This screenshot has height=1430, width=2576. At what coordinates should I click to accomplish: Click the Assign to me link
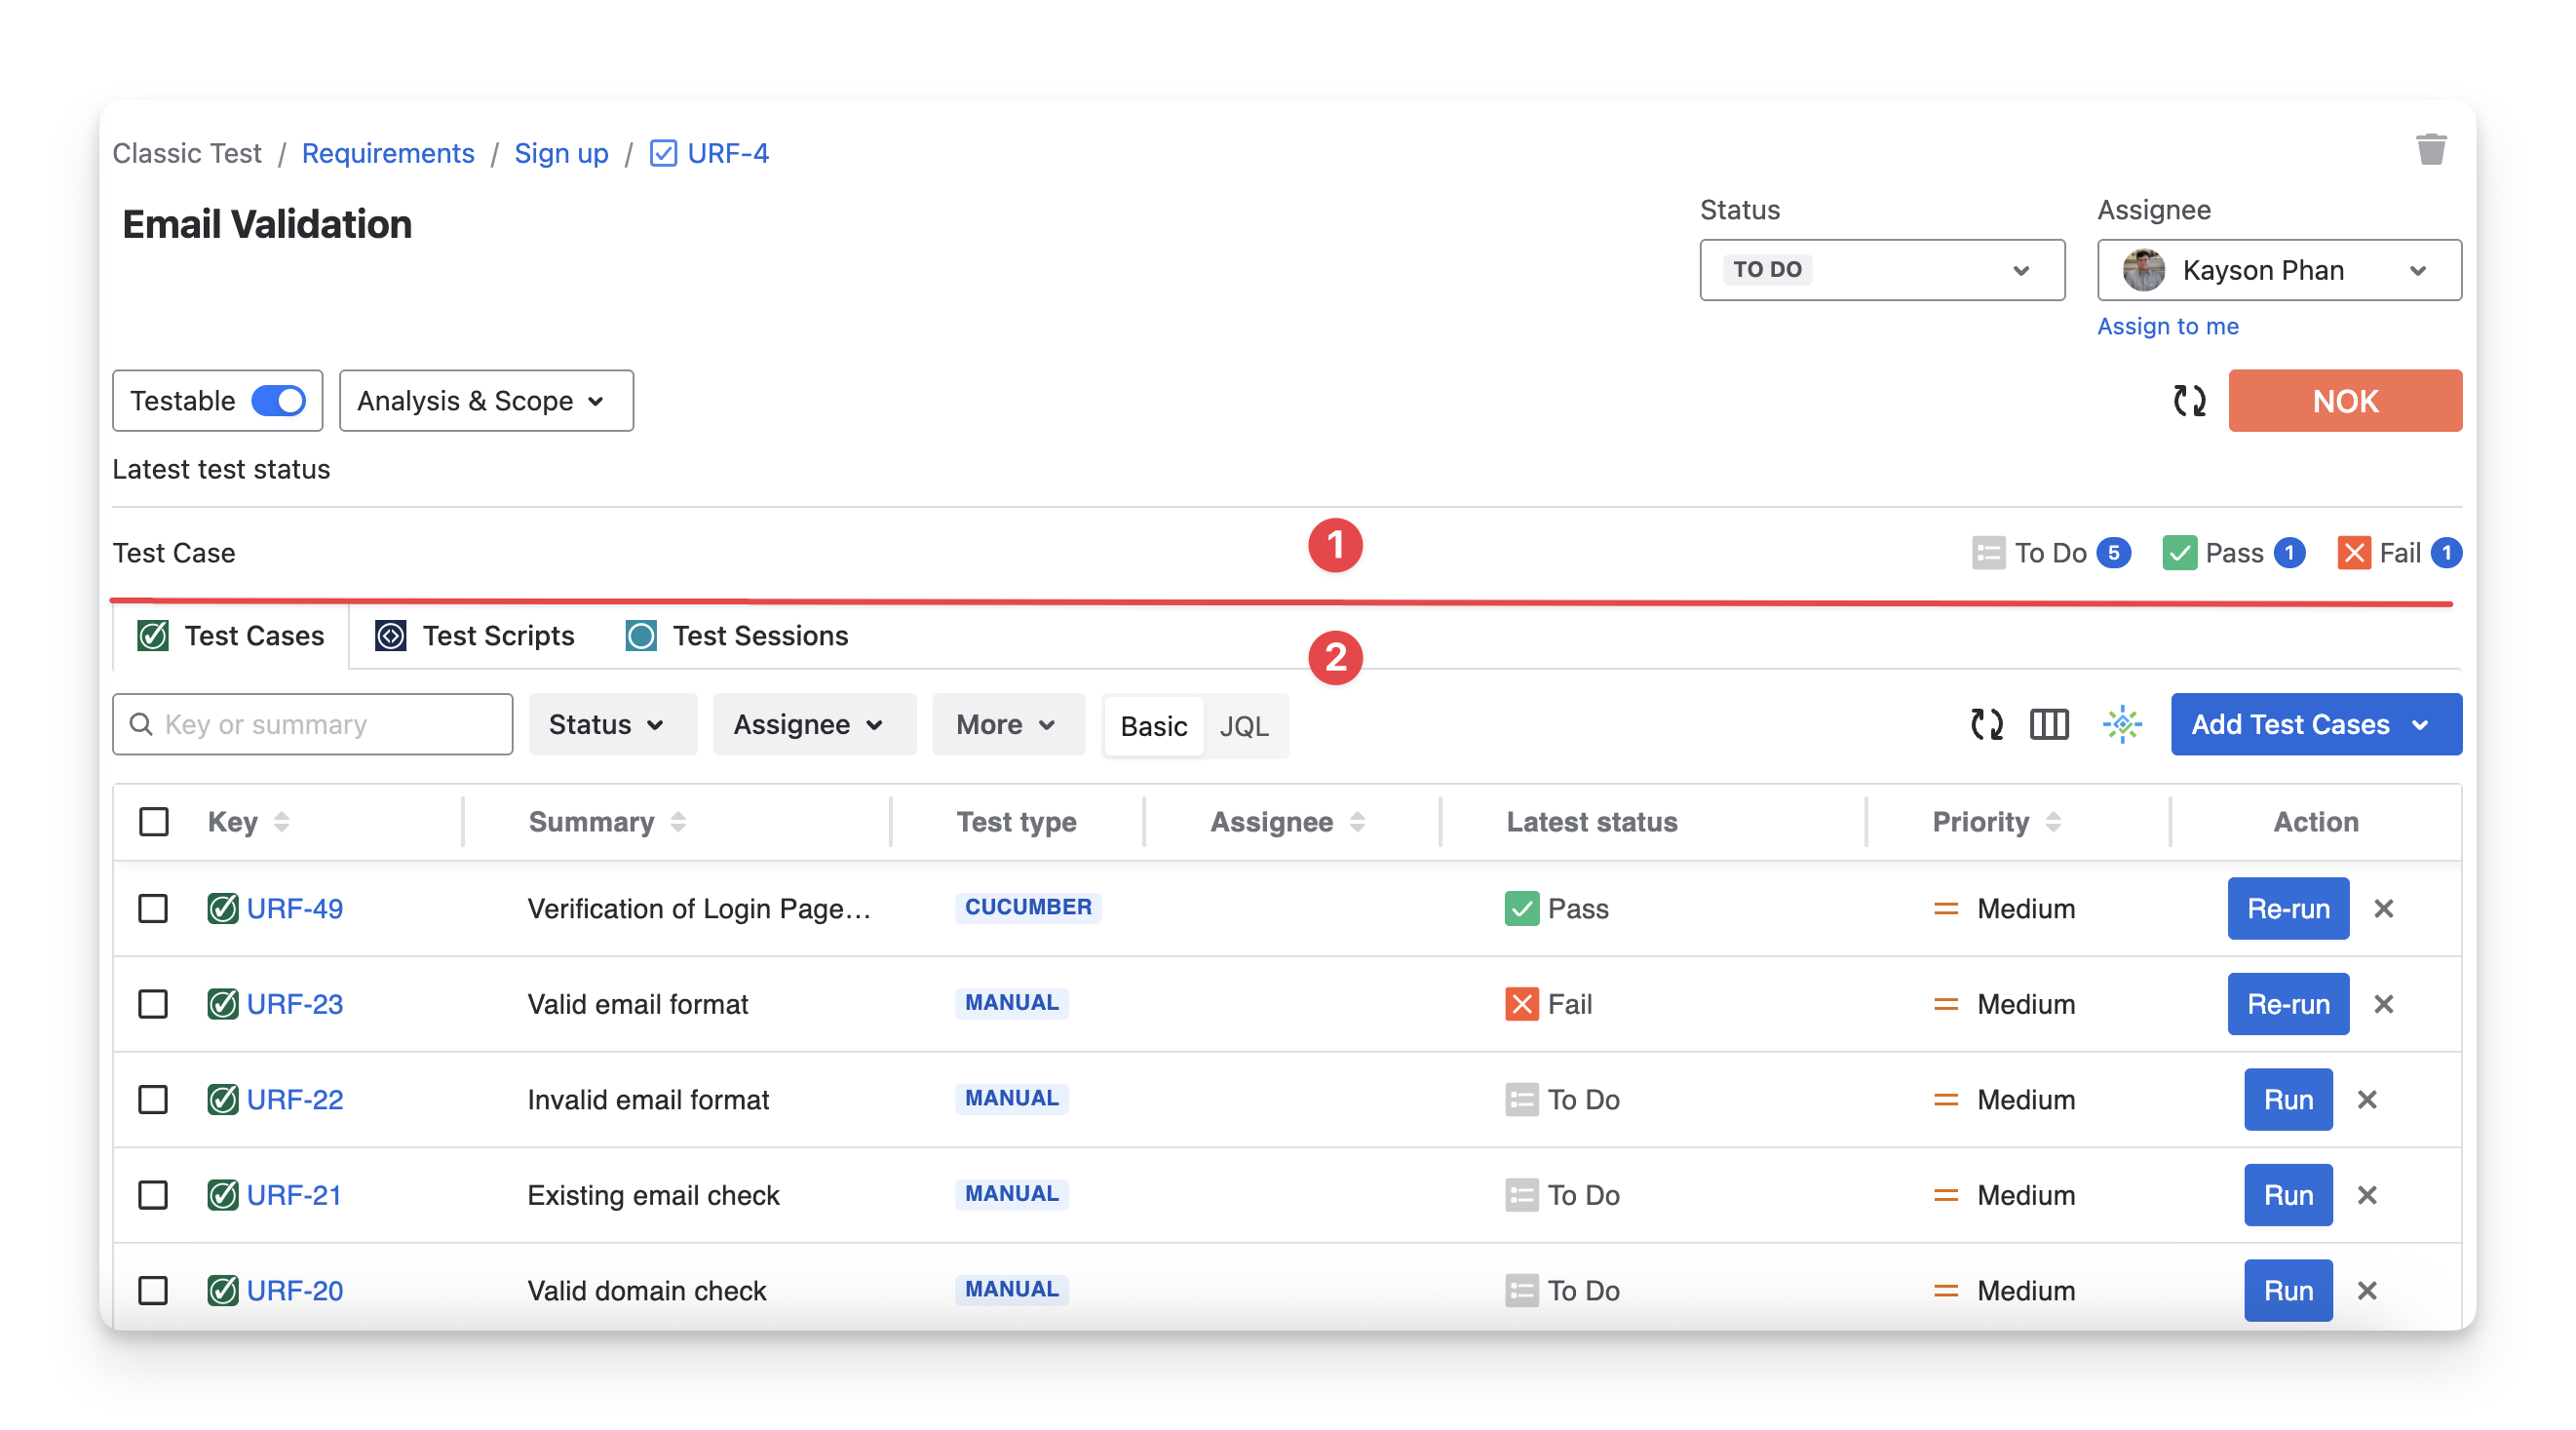point(2167,326)
